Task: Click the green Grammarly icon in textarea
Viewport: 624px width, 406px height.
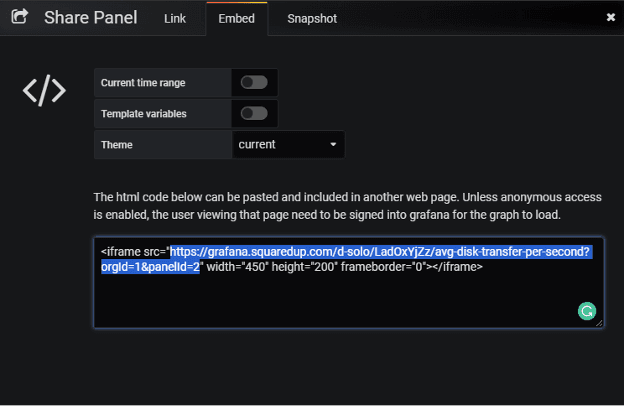Action: pos(587,311)
